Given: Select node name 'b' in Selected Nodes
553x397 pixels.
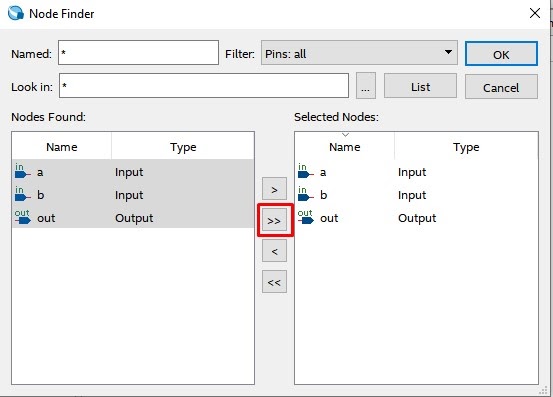Looking at the screenshot, I should point(323,195).
